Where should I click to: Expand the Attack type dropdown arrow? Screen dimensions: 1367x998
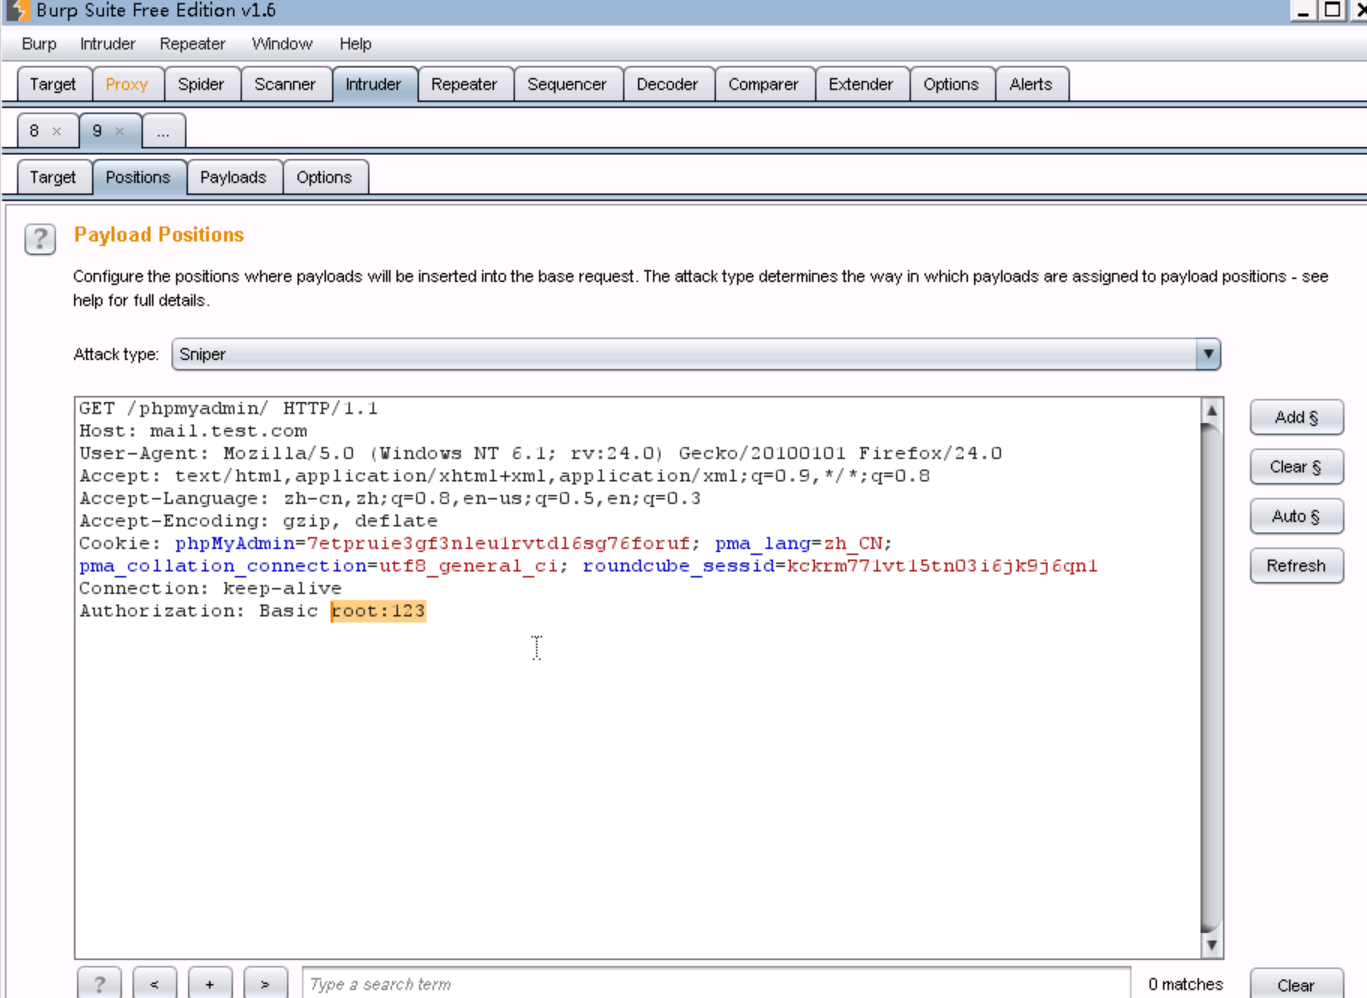1208,354
